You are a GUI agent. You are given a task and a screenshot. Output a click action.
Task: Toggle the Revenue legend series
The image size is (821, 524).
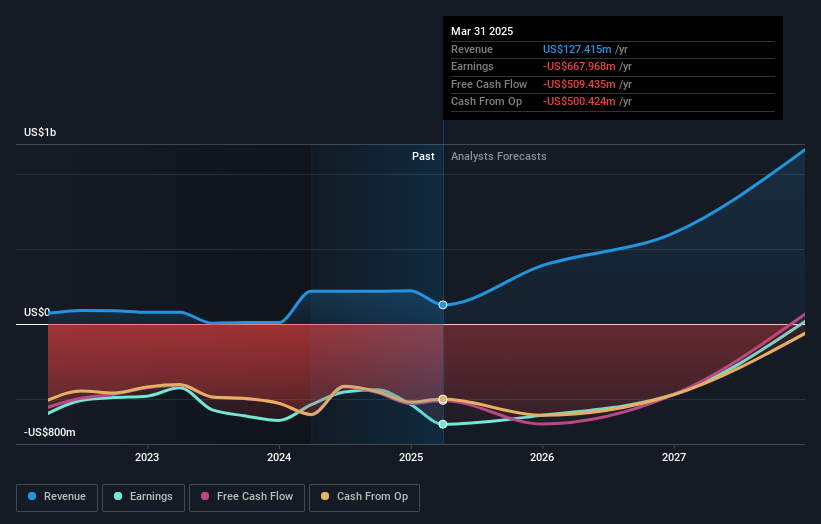pos(57,497)
